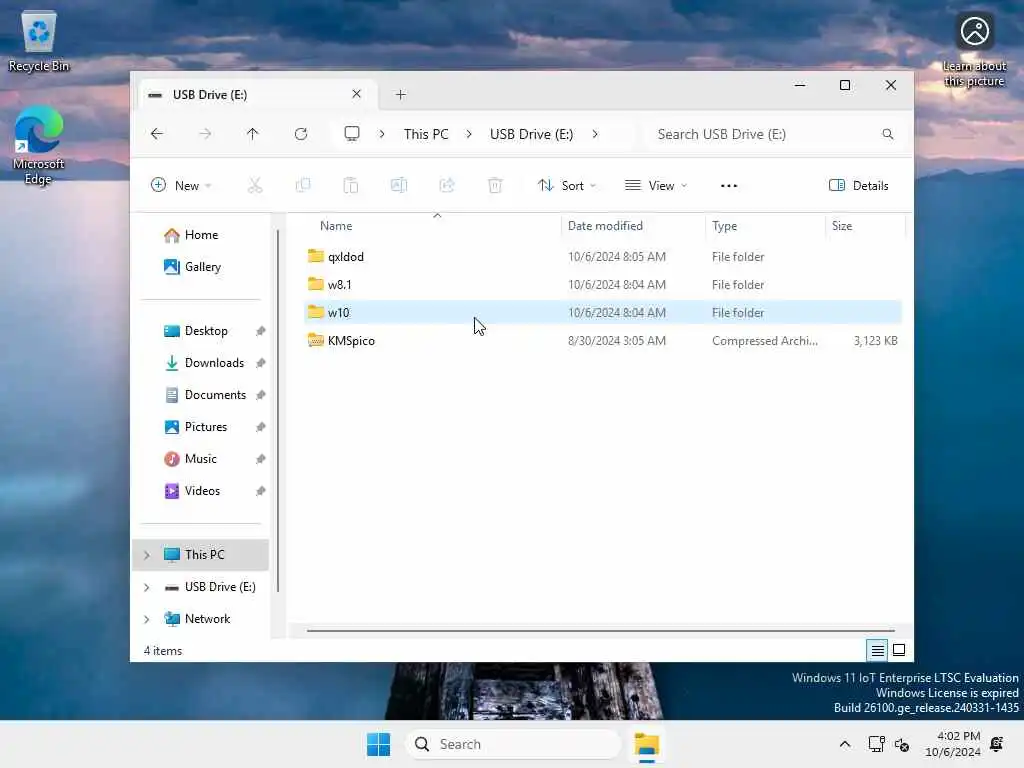The image size is (1024, 768).
Task: Go up one folder level
Action: pos(253,134)
